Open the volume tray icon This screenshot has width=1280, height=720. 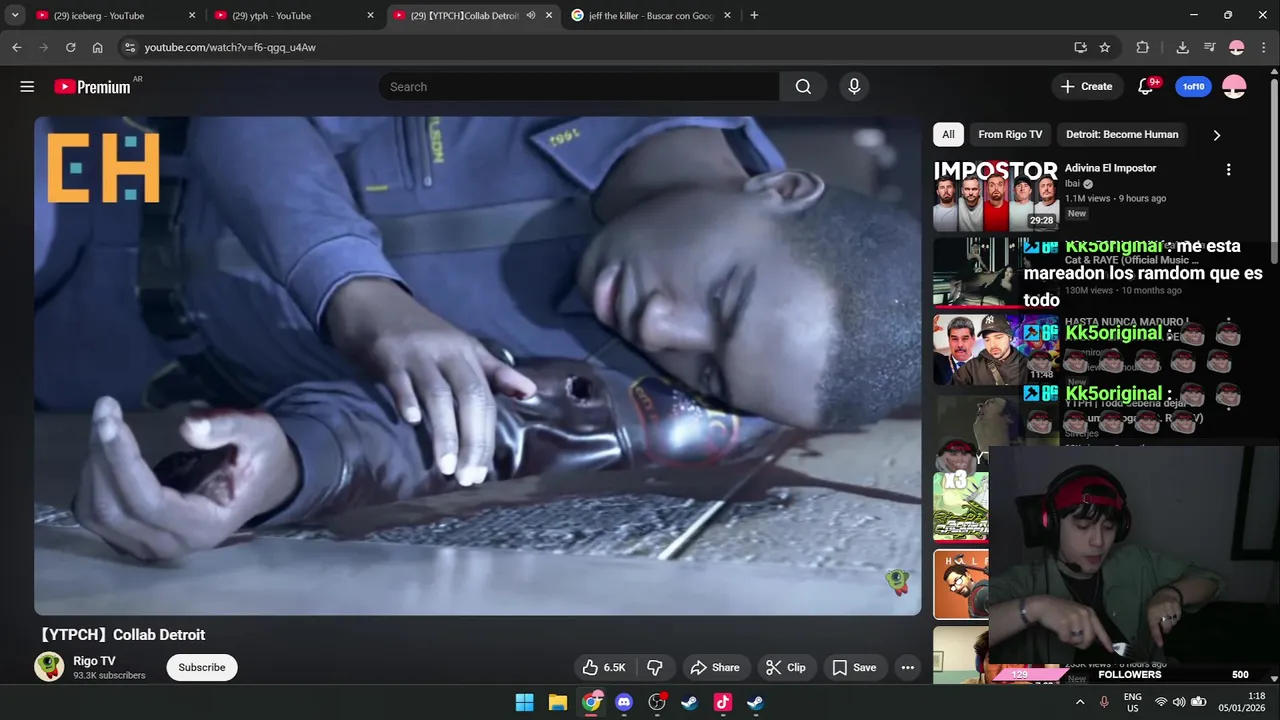1179,702
